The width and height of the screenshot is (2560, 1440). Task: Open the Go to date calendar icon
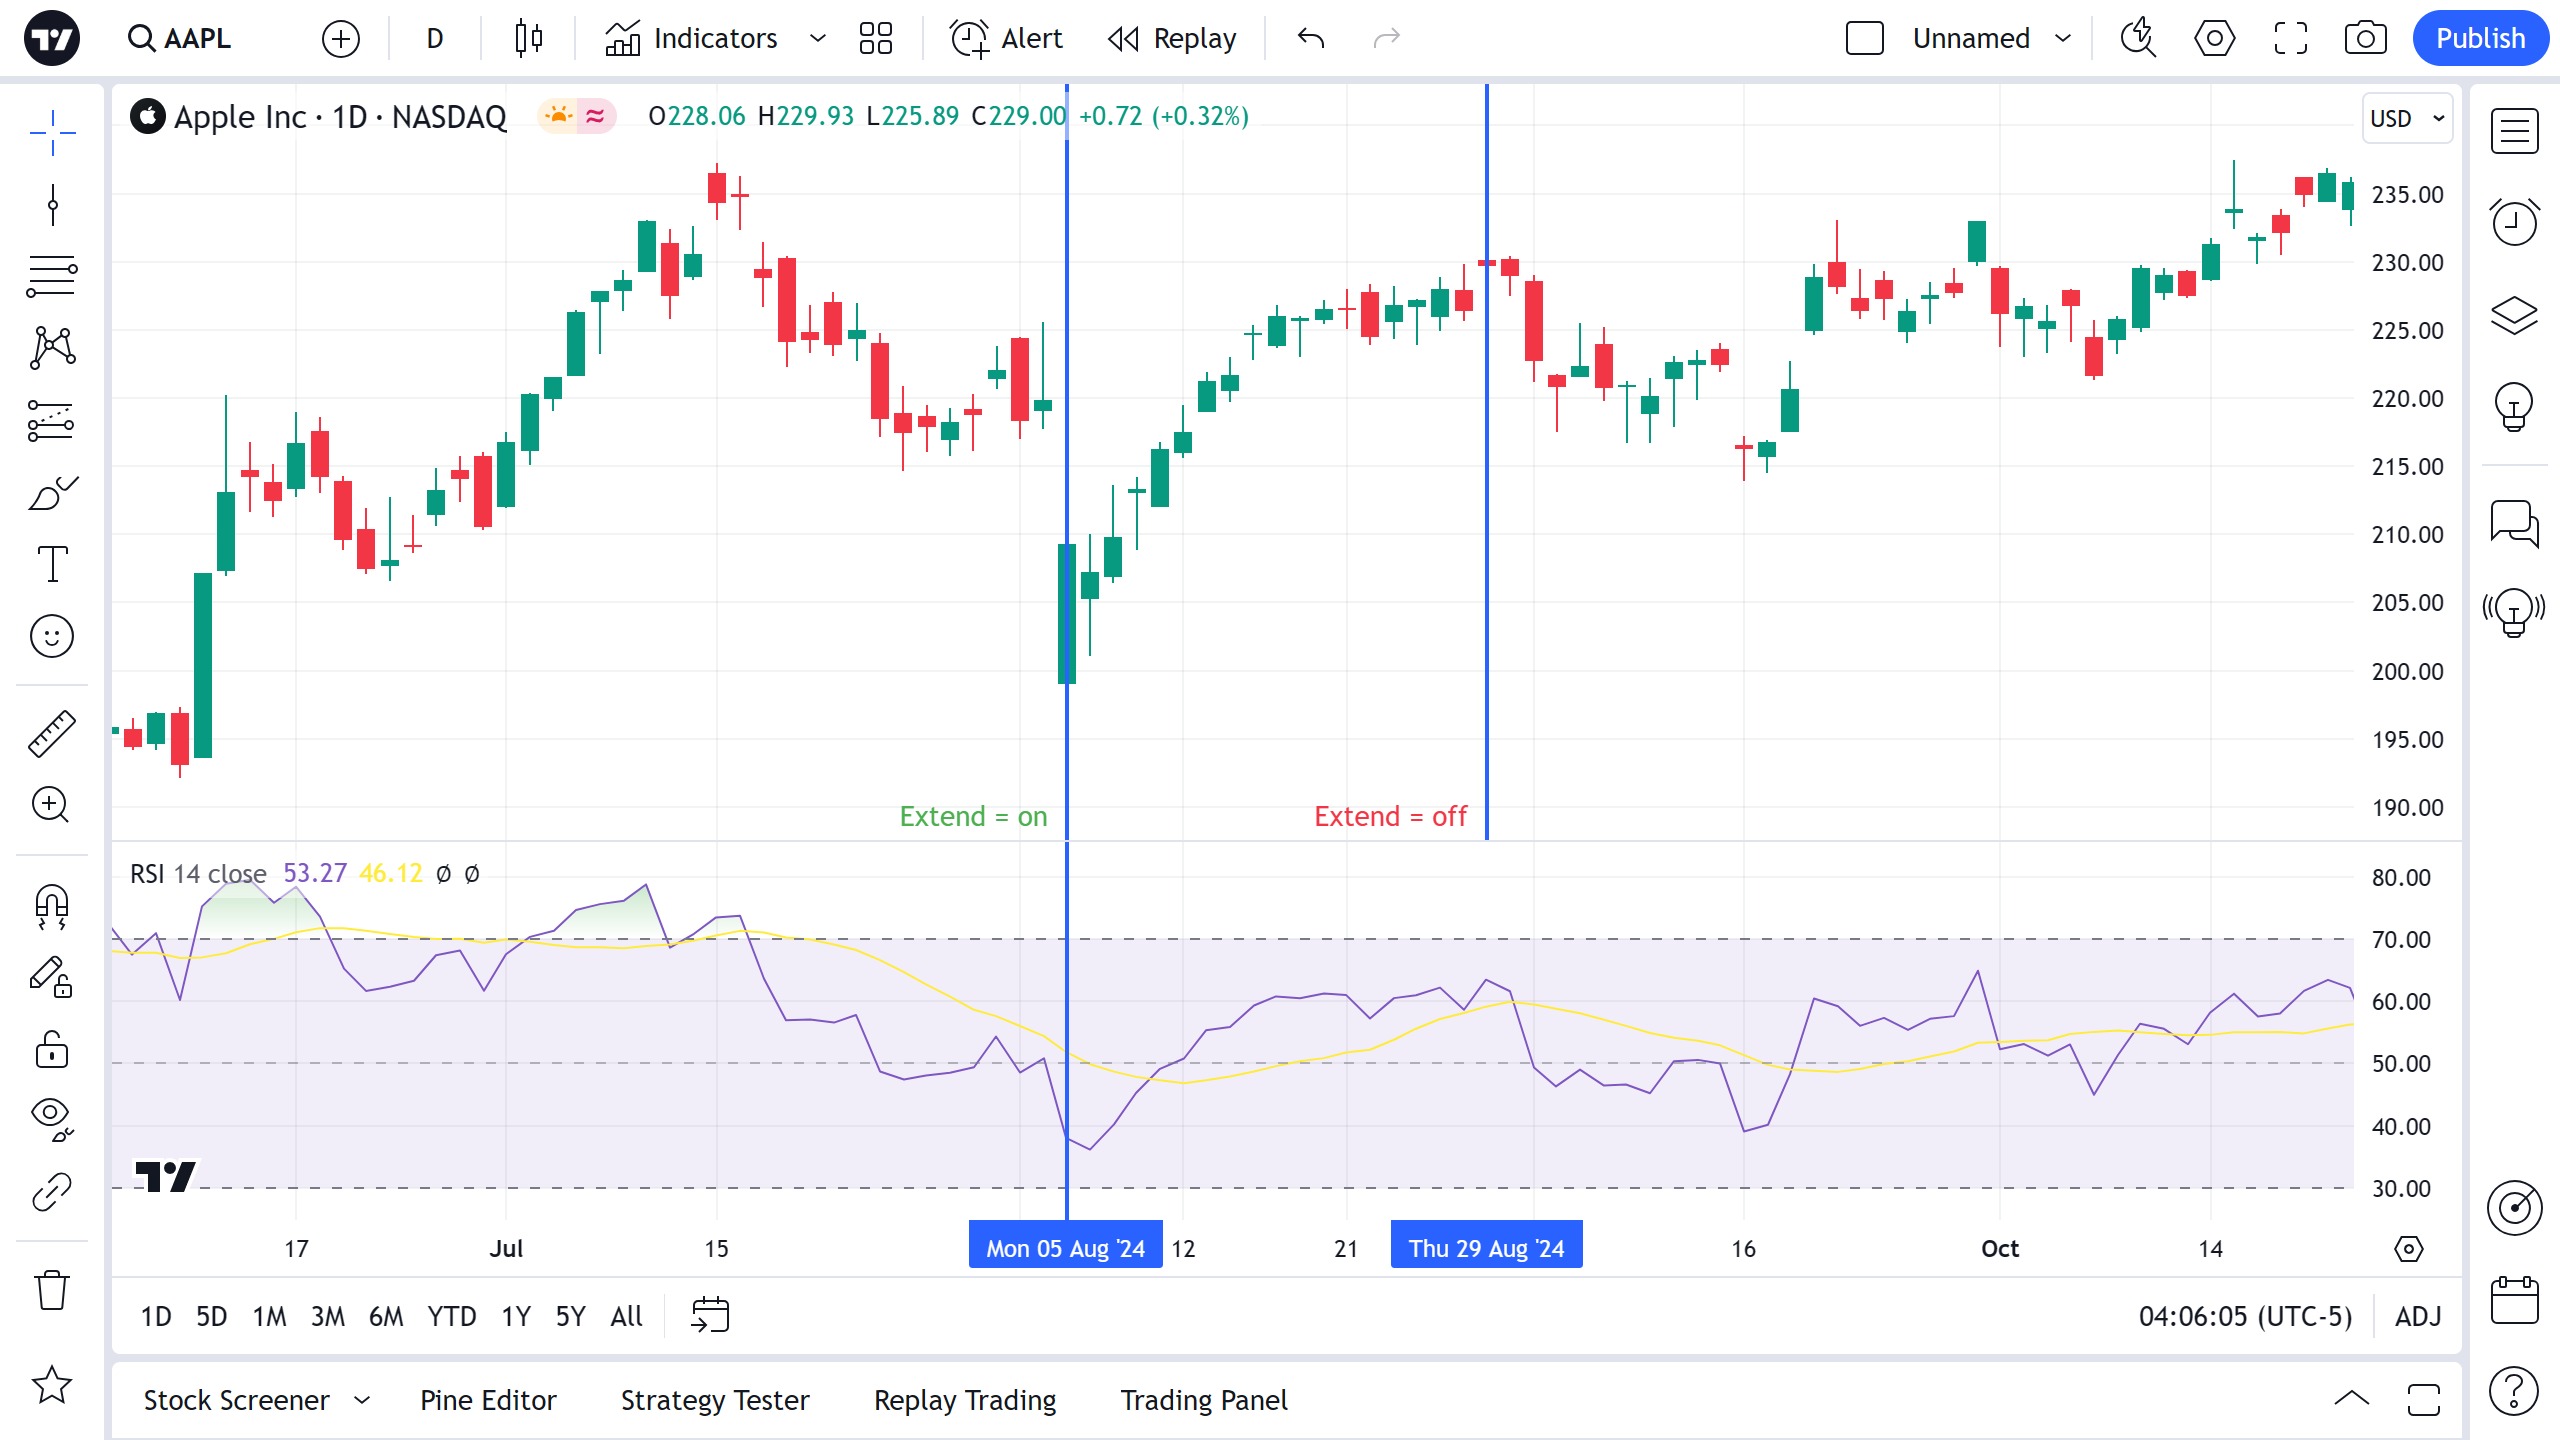pos(710,1315)
